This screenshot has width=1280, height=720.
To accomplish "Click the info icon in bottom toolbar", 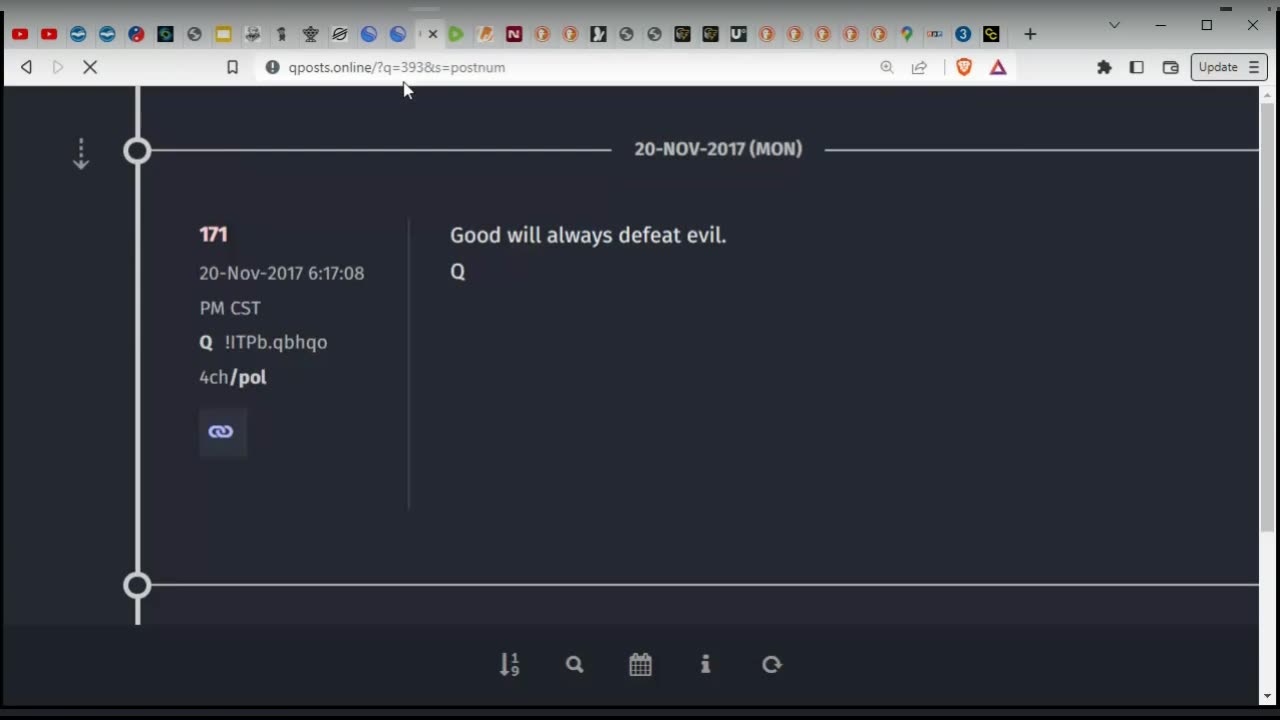I will 706,664.
